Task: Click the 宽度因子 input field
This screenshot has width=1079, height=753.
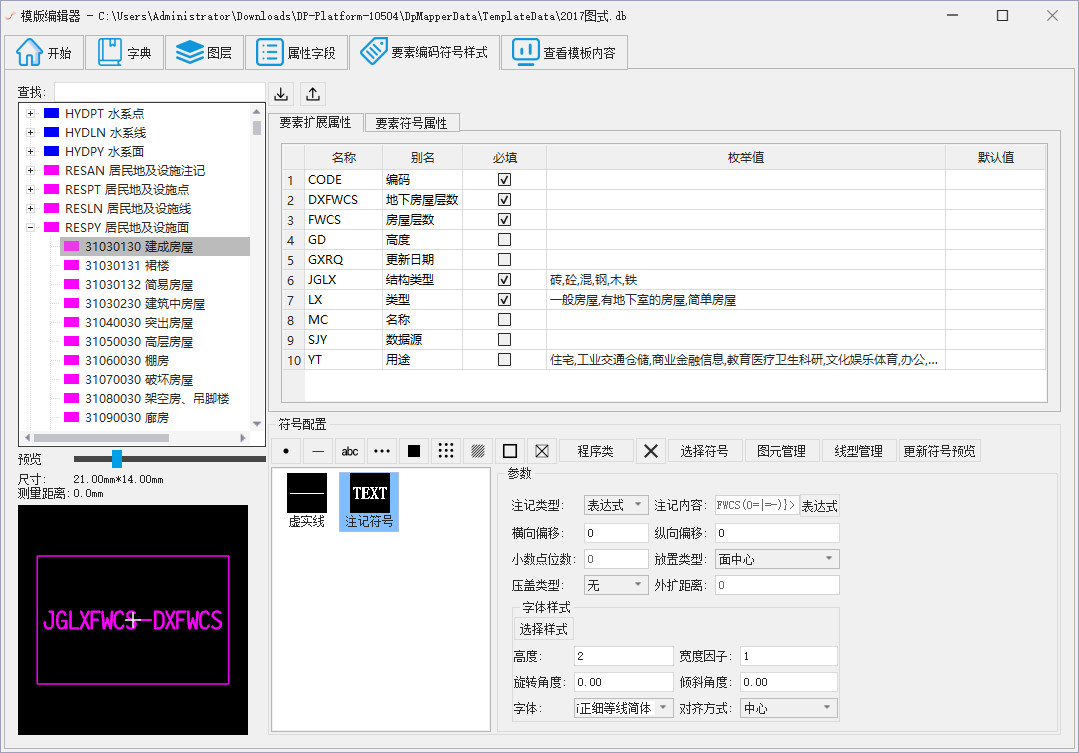Action: point(789,656)
